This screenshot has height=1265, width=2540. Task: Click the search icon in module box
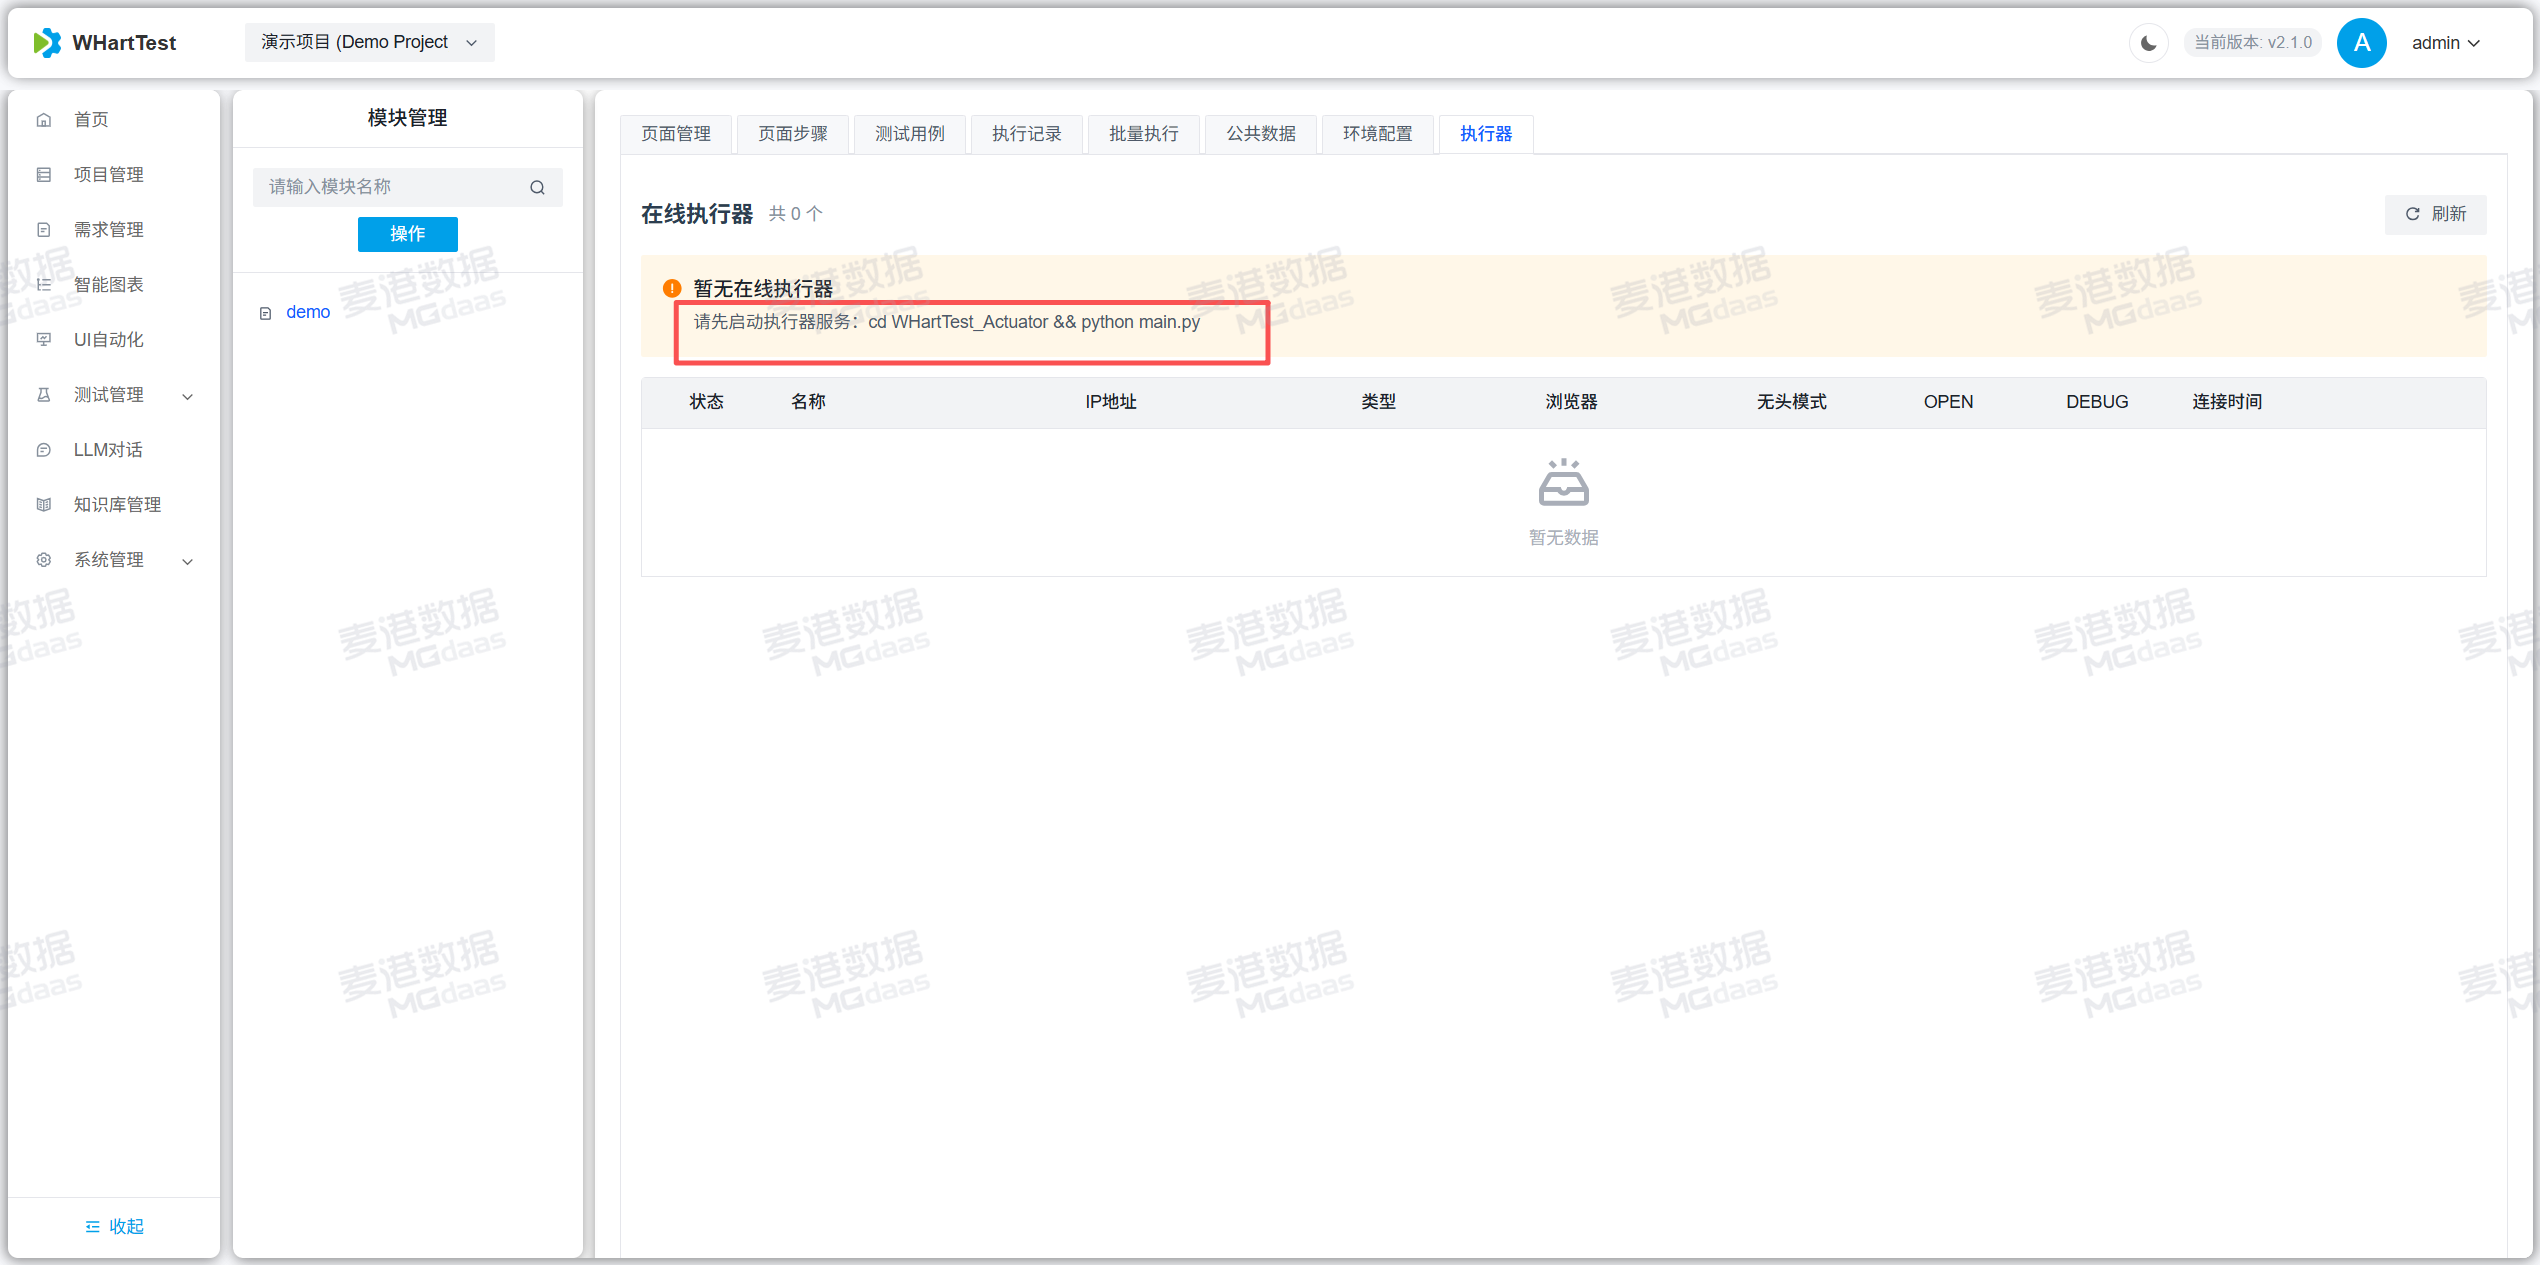pyautogui.click(x=537, y=187)
